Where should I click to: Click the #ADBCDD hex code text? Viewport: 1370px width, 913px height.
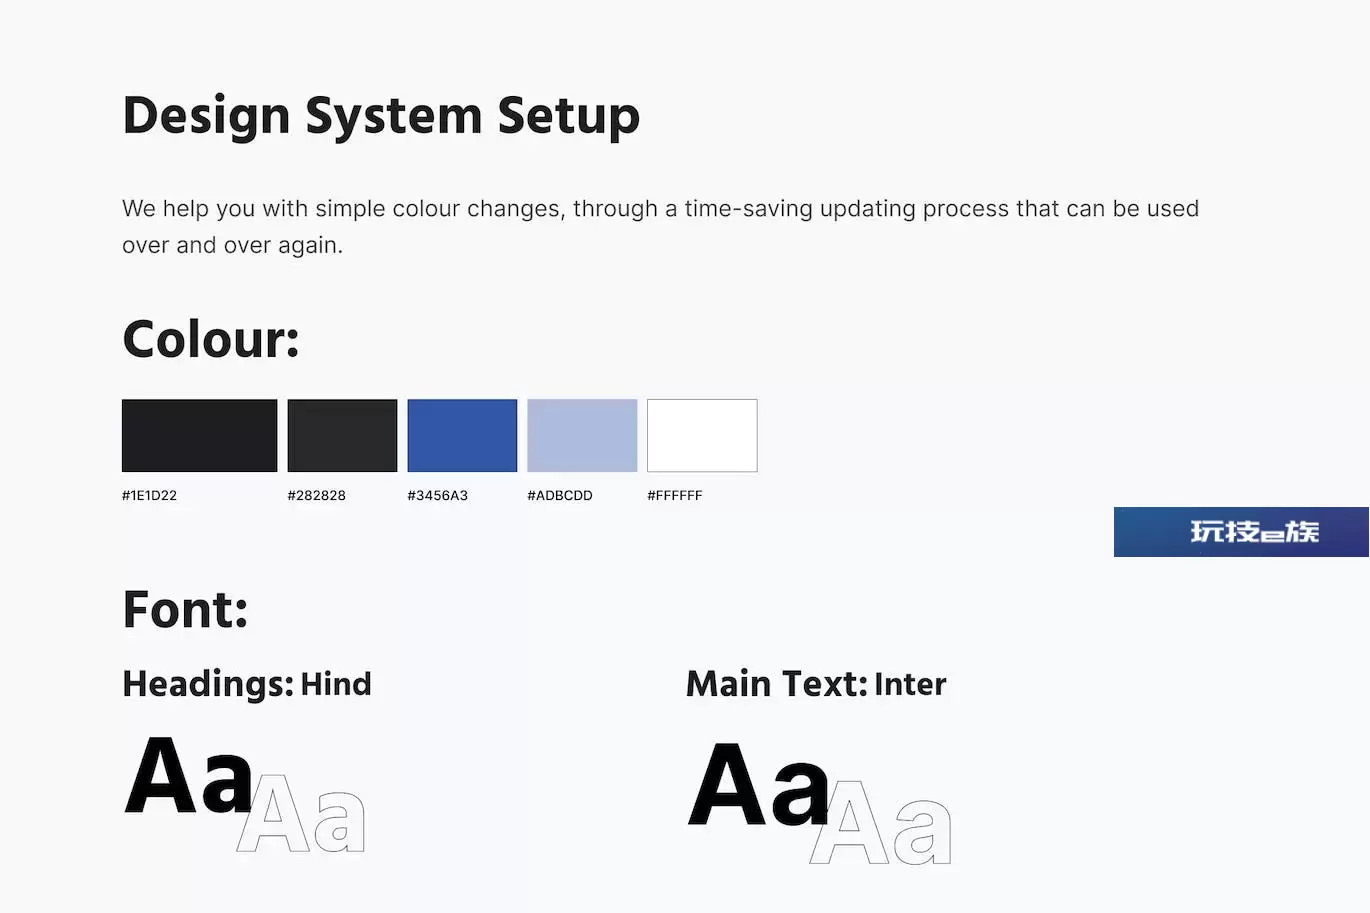coord(559,495)
